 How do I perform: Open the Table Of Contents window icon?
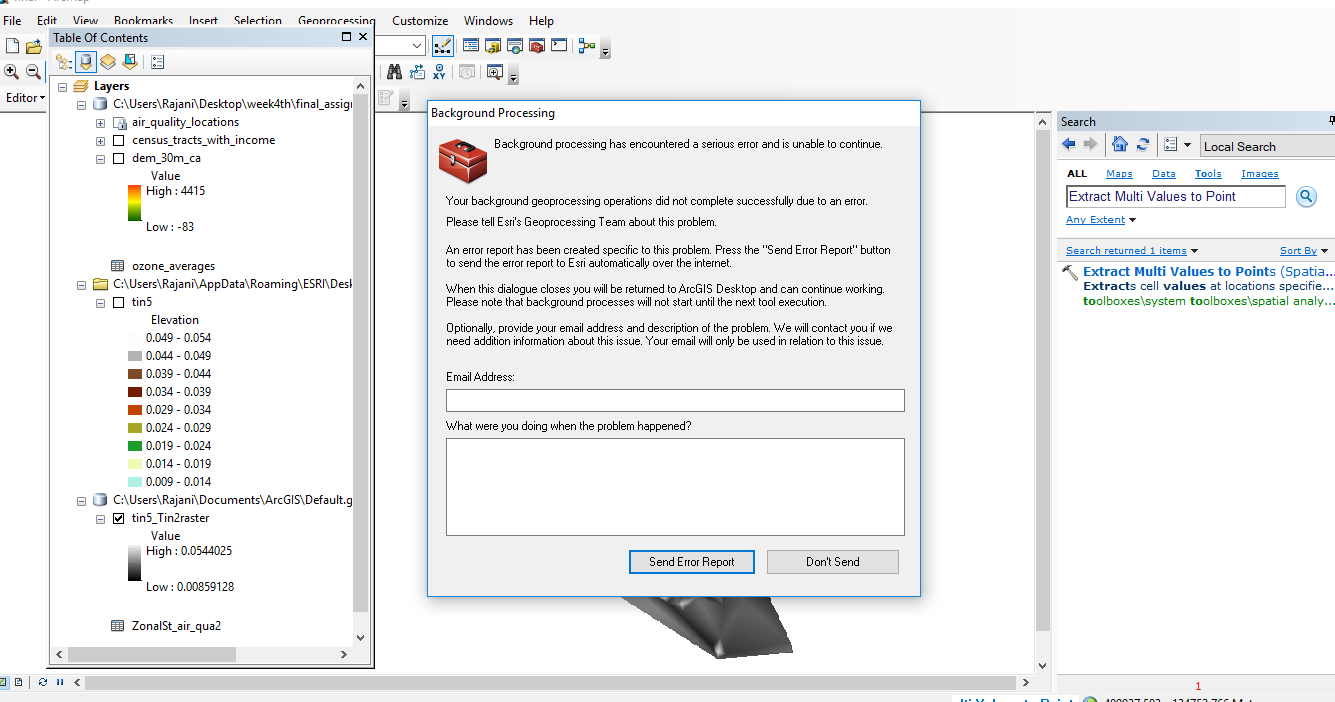(470, 46)
